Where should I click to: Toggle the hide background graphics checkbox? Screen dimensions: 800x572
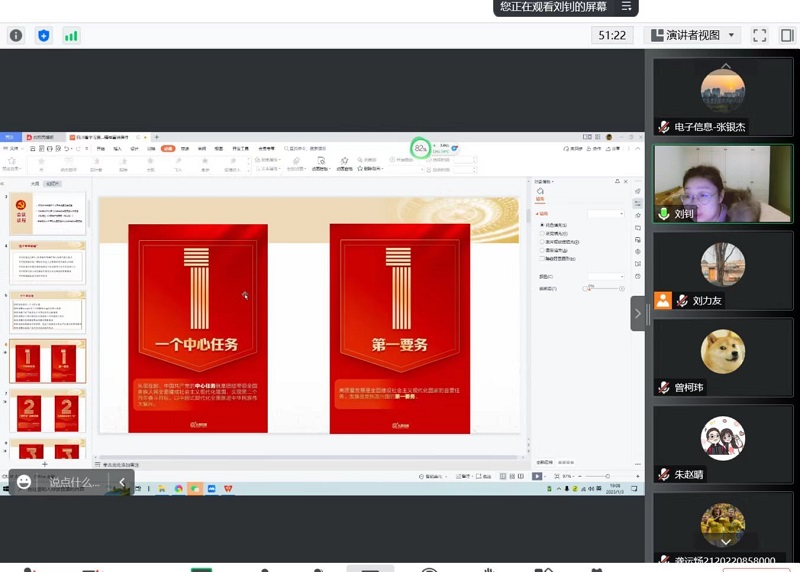(x=542, y=258)
